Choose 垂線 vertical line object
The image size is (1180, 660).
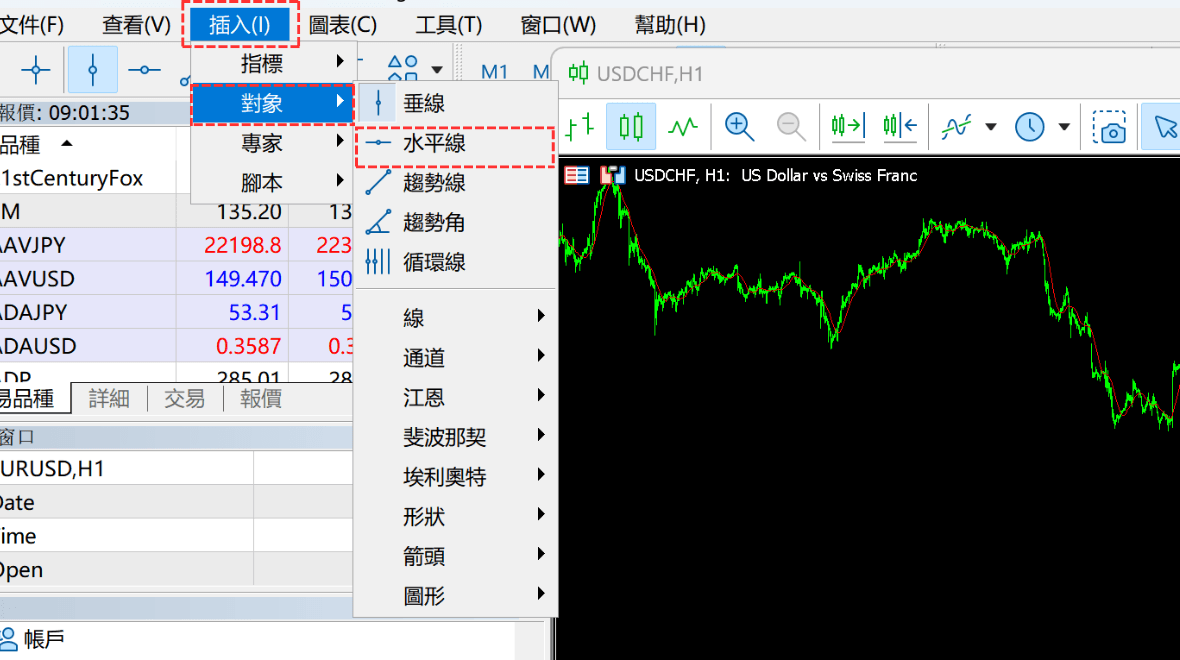click(x=455, y=103)
